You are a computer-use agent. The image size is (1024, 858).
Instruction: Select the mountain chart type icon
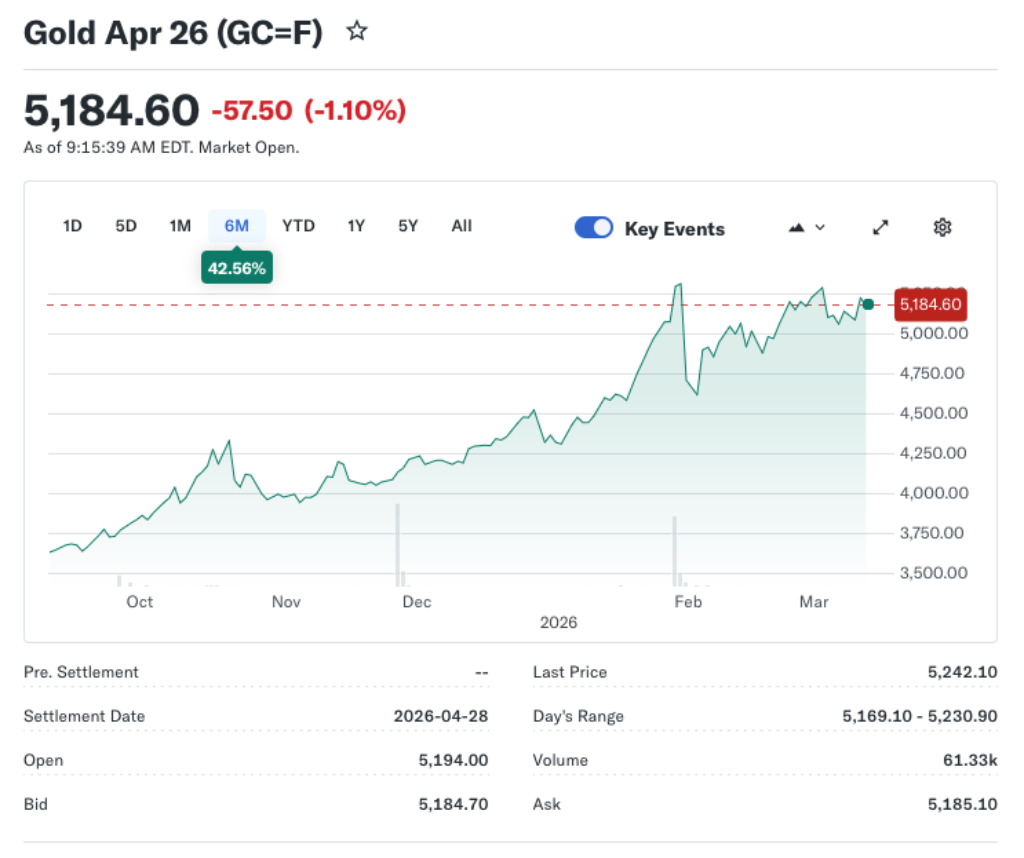point(796,227)
